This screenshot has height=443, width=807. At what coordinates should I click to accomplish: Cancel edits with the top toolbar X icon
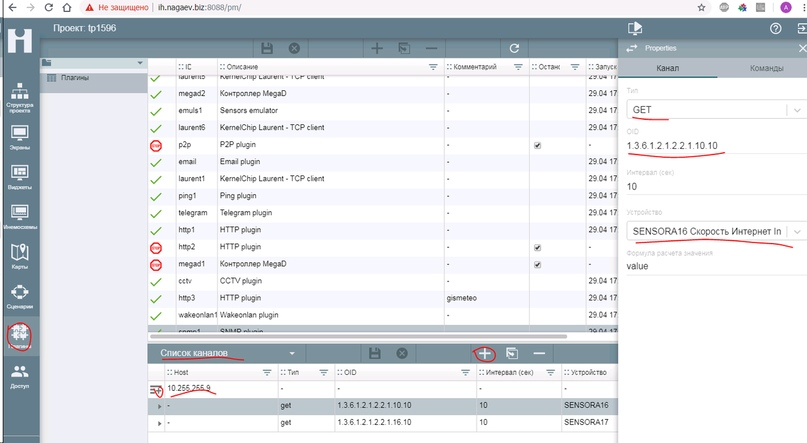[294, 48]
